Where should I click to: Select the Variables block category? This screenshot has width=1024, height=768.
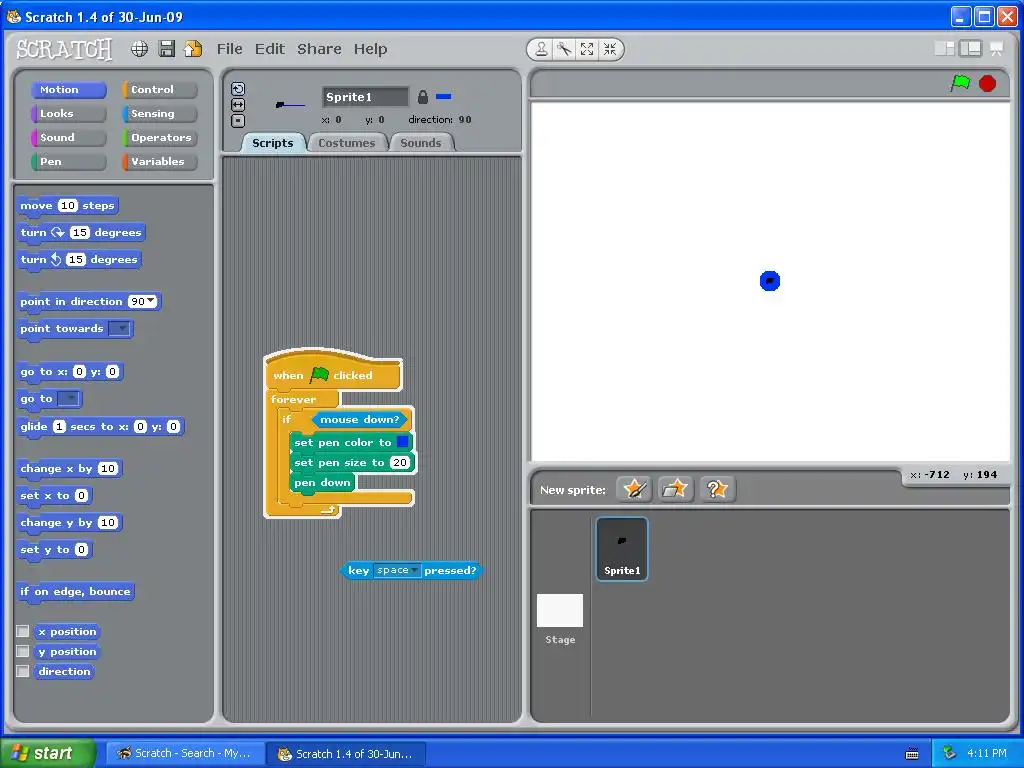coord(159,161)
